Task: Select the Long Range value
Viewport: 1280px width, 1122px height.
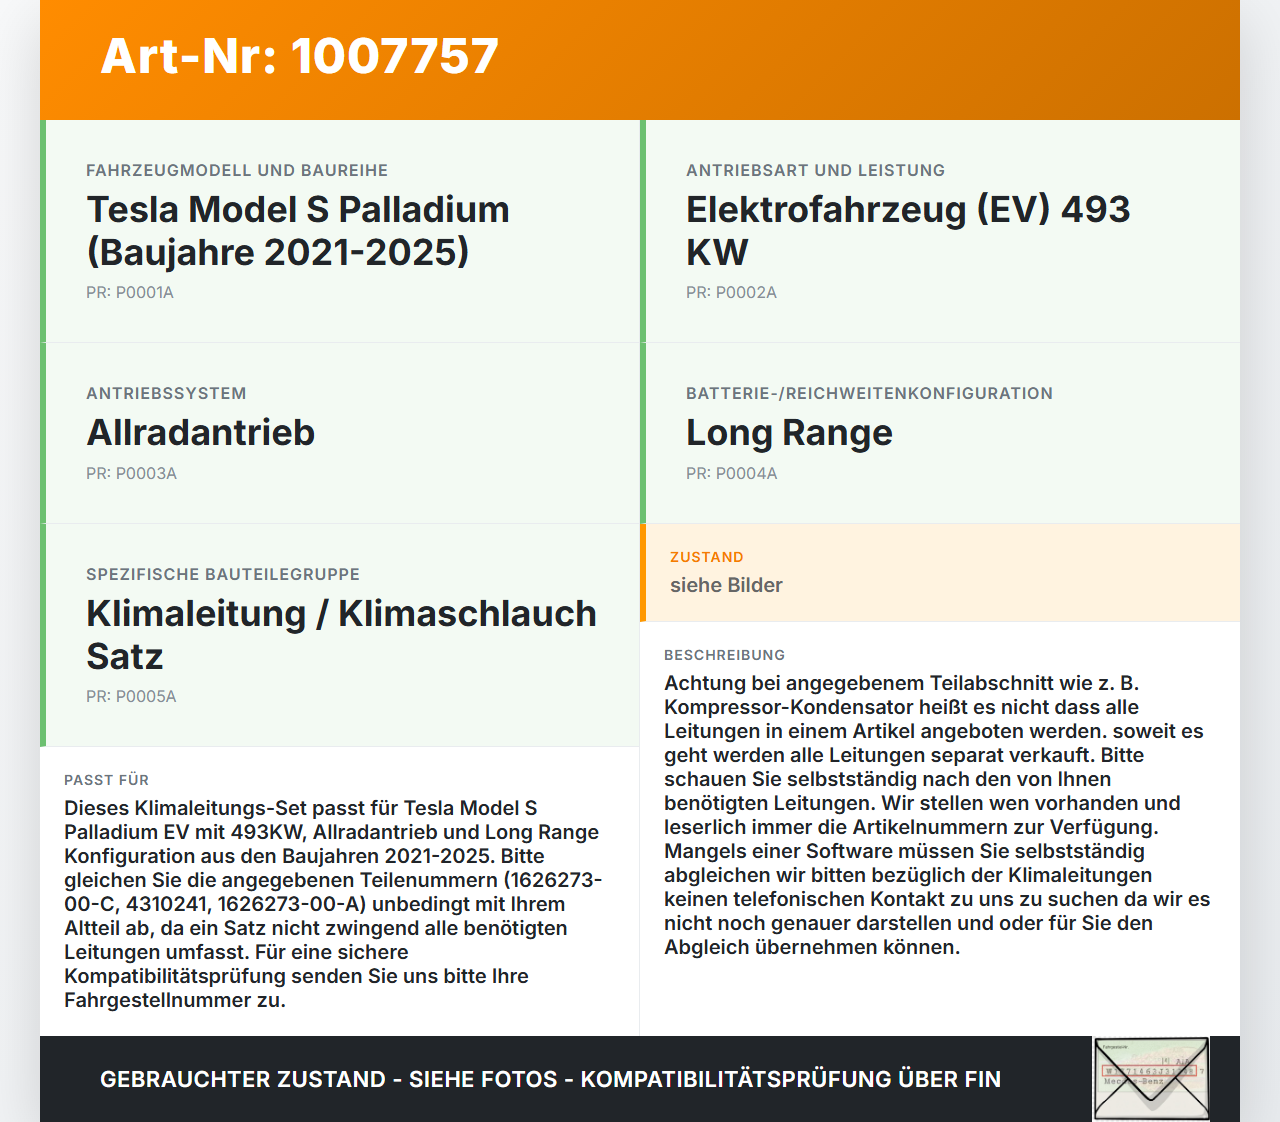Action: point(789,433)
